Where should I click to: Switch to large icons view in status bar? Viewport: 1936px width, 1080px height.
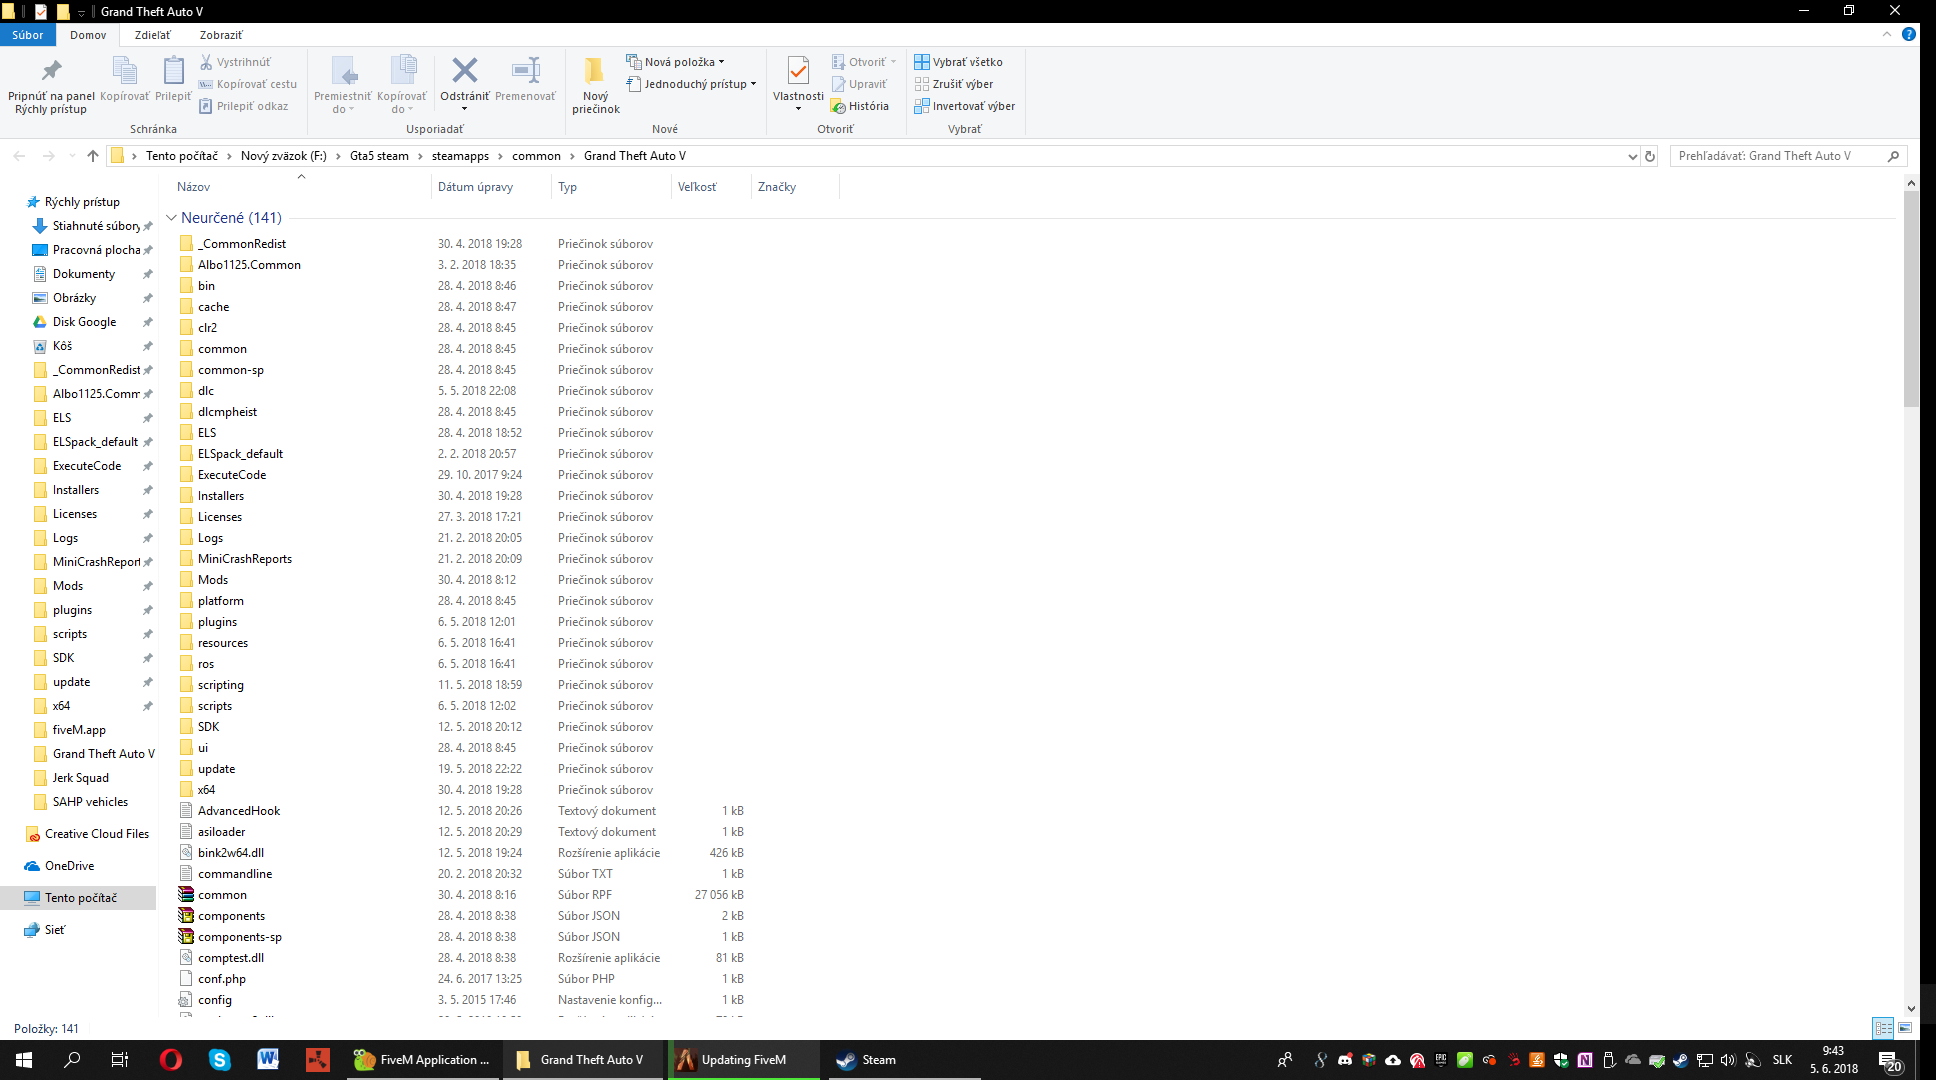1905,1028
